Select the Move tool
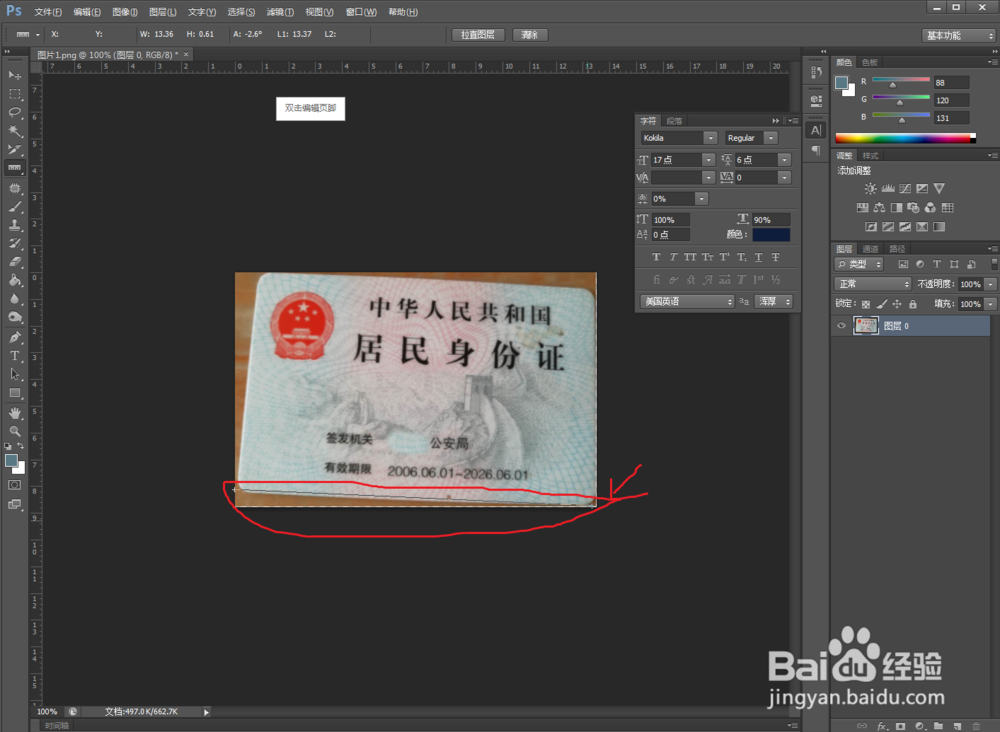 (15, 75)
